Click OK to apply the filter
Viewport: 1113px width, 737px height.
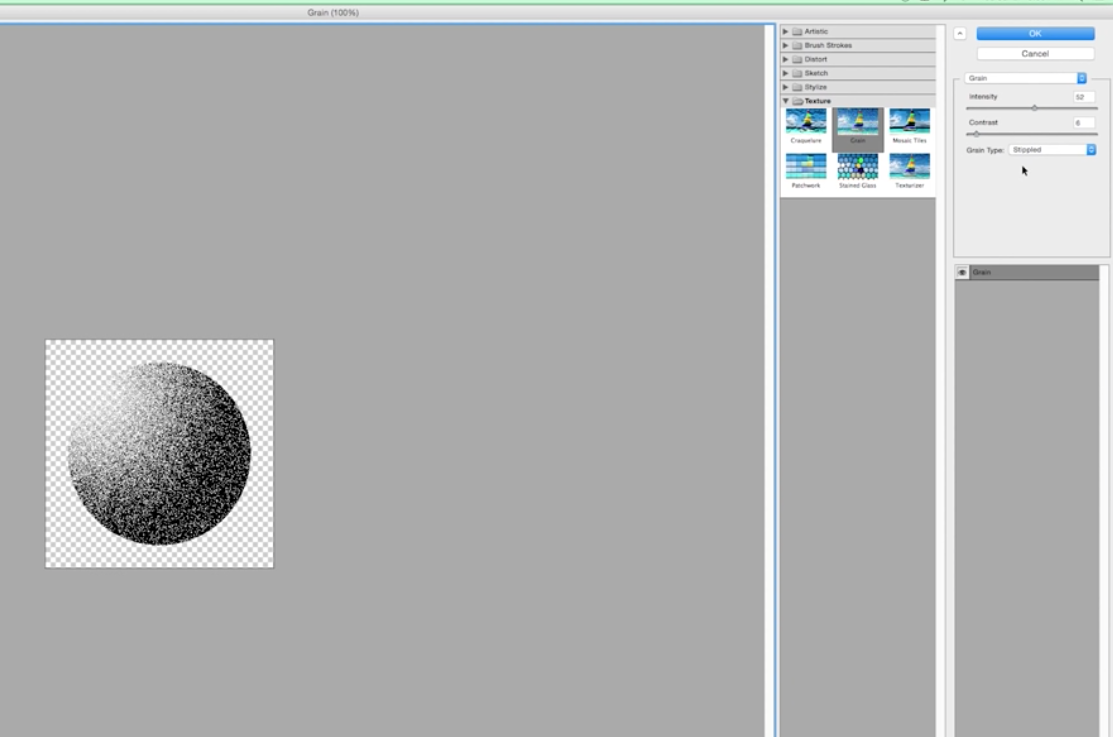1035,33
